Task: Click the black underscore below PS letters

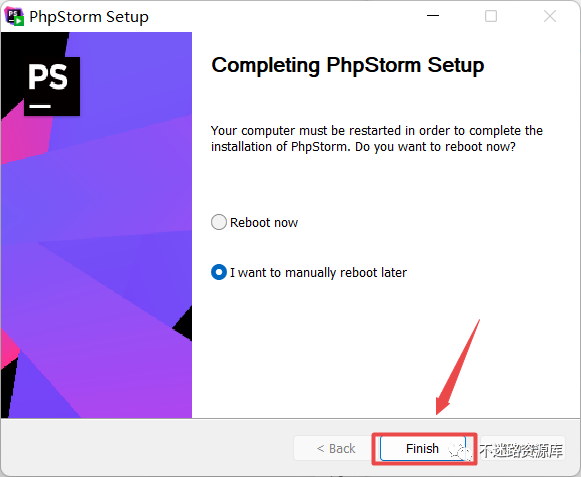Action: coord(40,106)
